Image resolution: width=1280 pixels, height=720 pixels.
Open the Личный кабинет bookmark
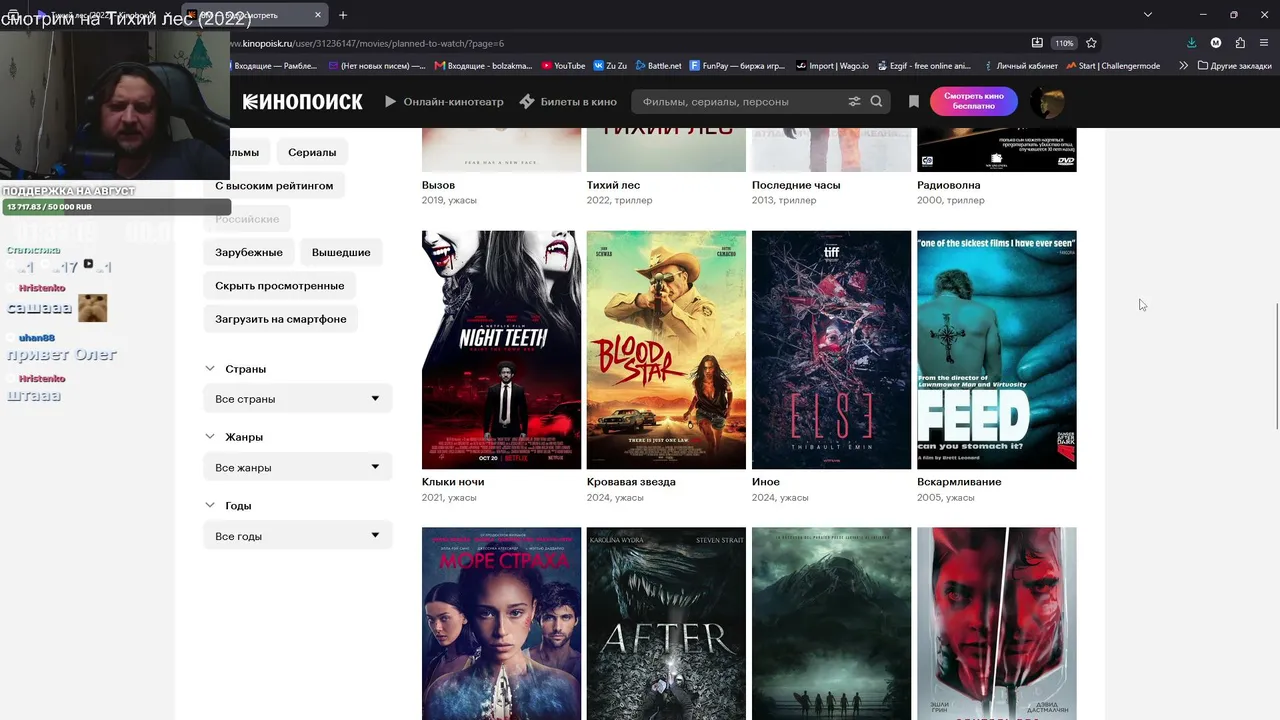point(1020,66)
